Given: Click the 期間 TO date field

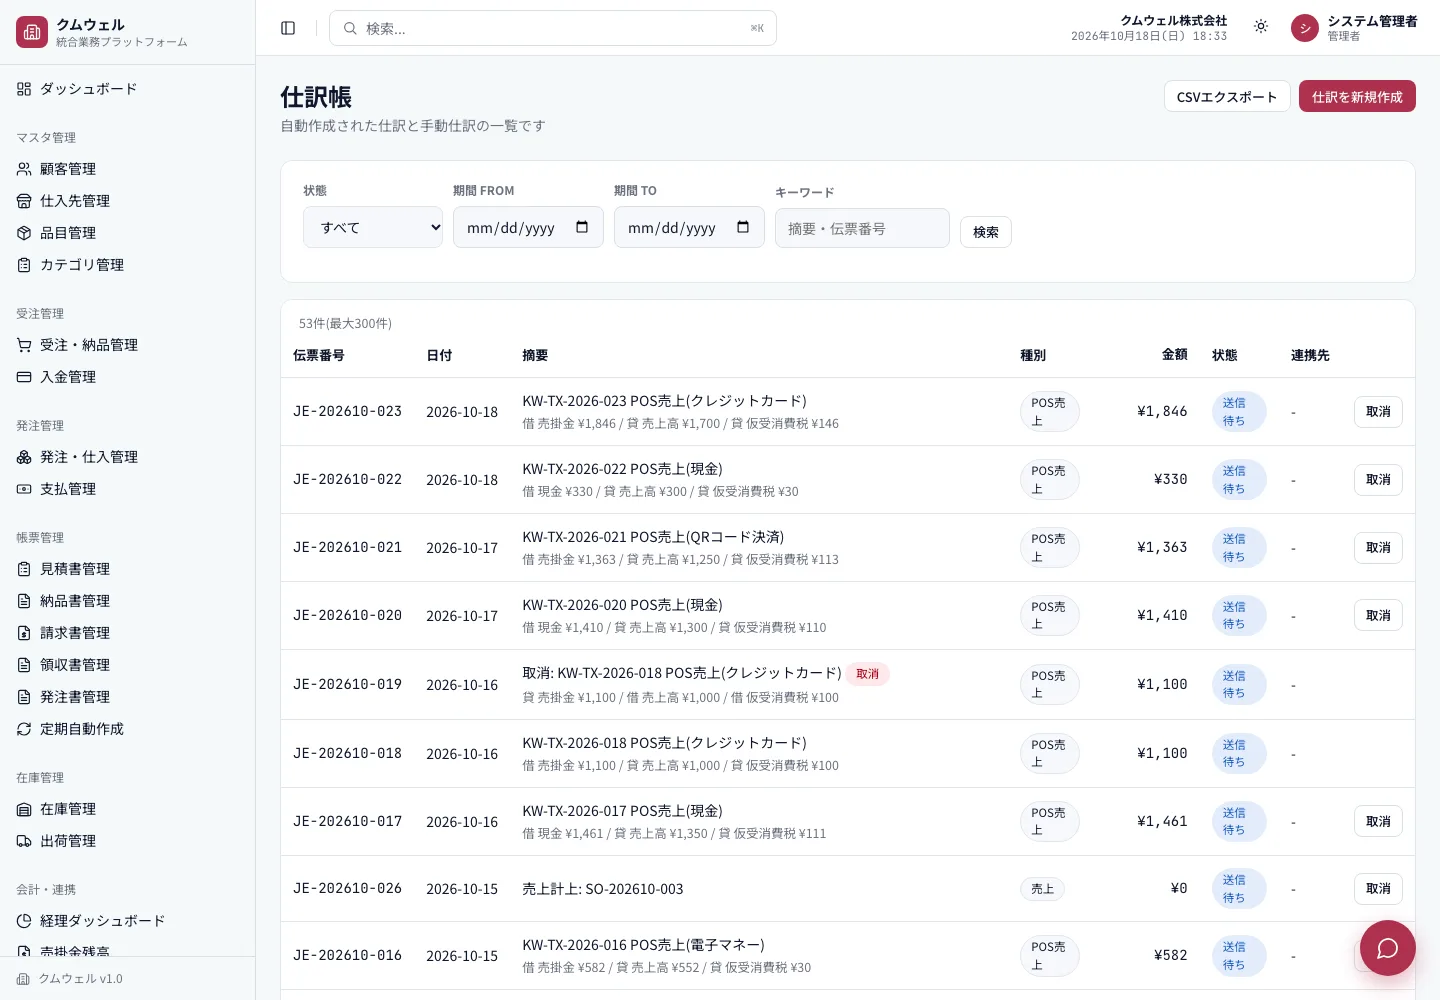Looking at the screenshot, I should [x=689, y=227].
